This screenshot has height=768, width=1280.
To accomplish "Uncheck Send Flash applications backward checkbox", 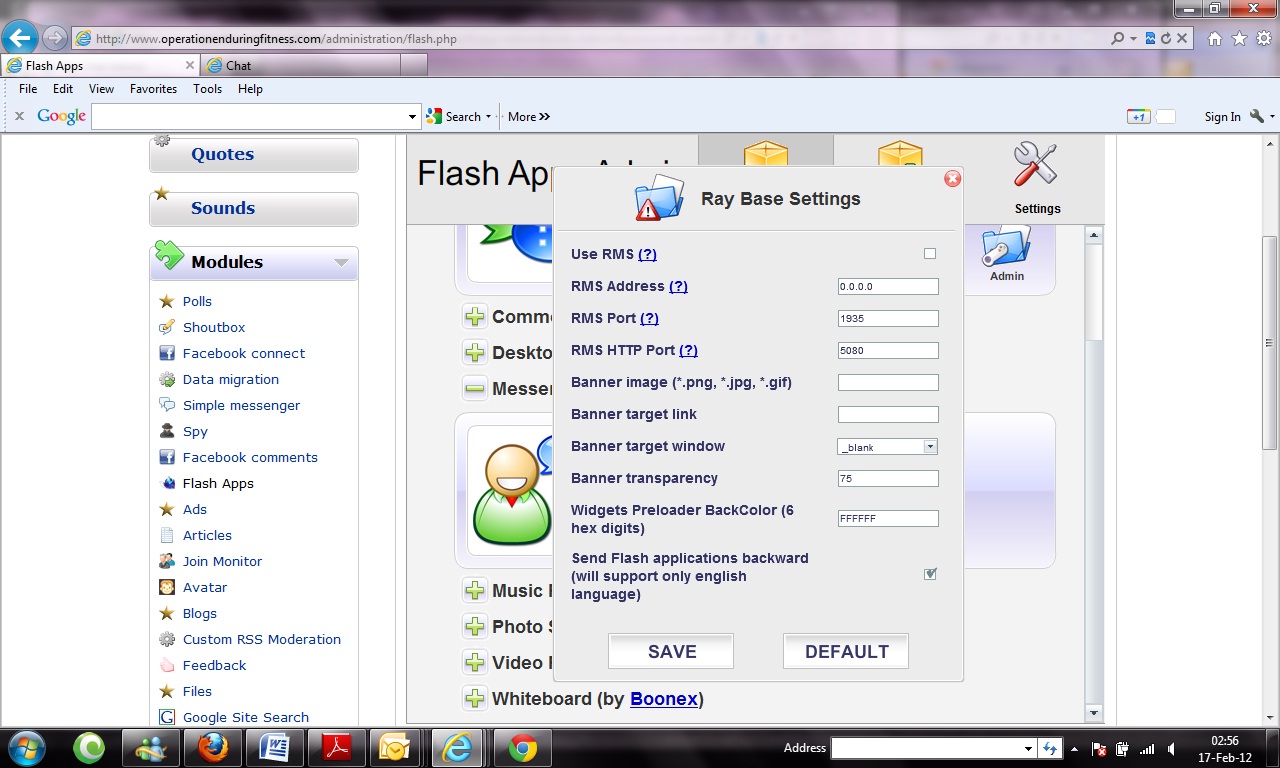I will pyautogui.click(x=930, y=574).
